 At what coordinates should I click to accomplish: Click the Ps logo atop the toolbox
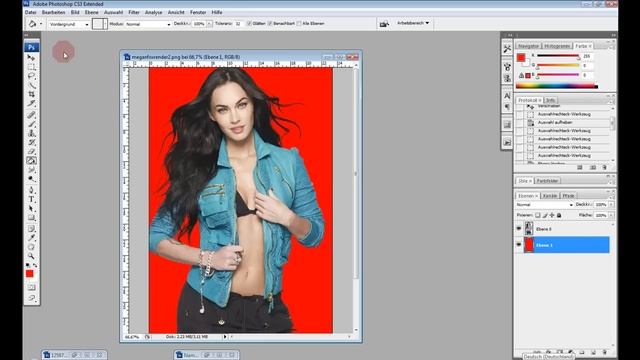point(31,47)
